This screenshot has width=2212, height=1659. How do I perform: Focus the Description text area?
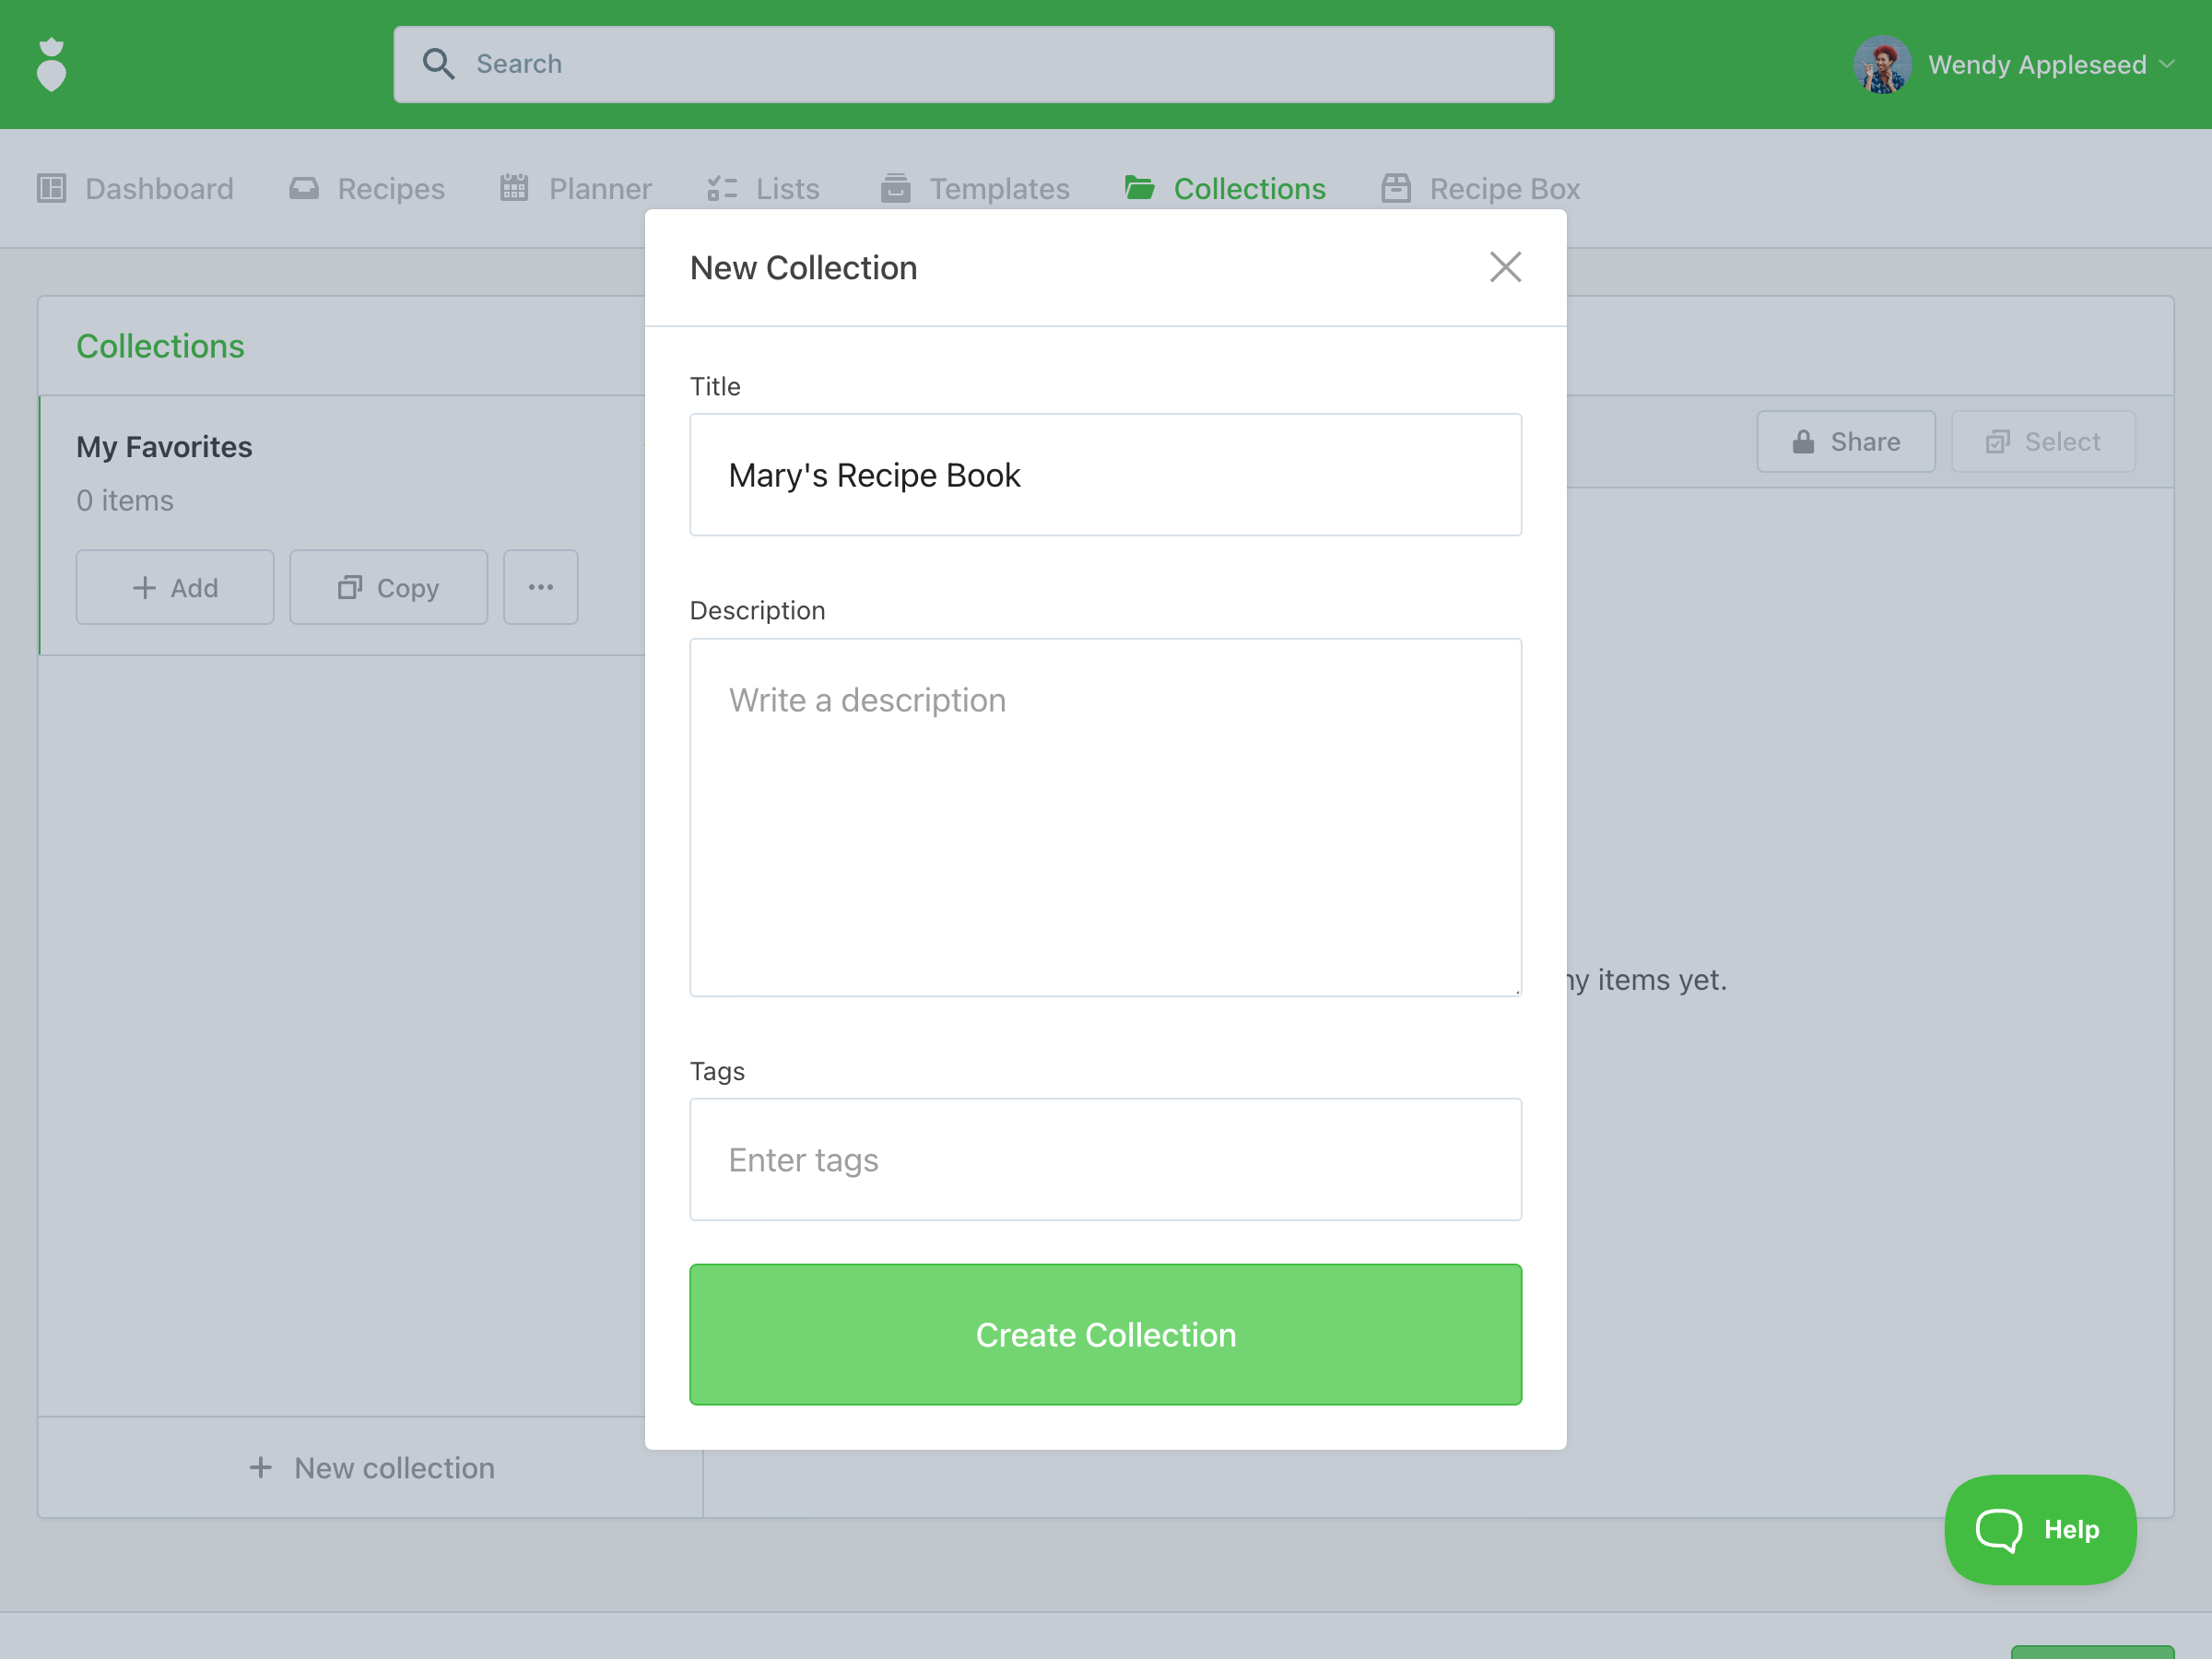1105,817
